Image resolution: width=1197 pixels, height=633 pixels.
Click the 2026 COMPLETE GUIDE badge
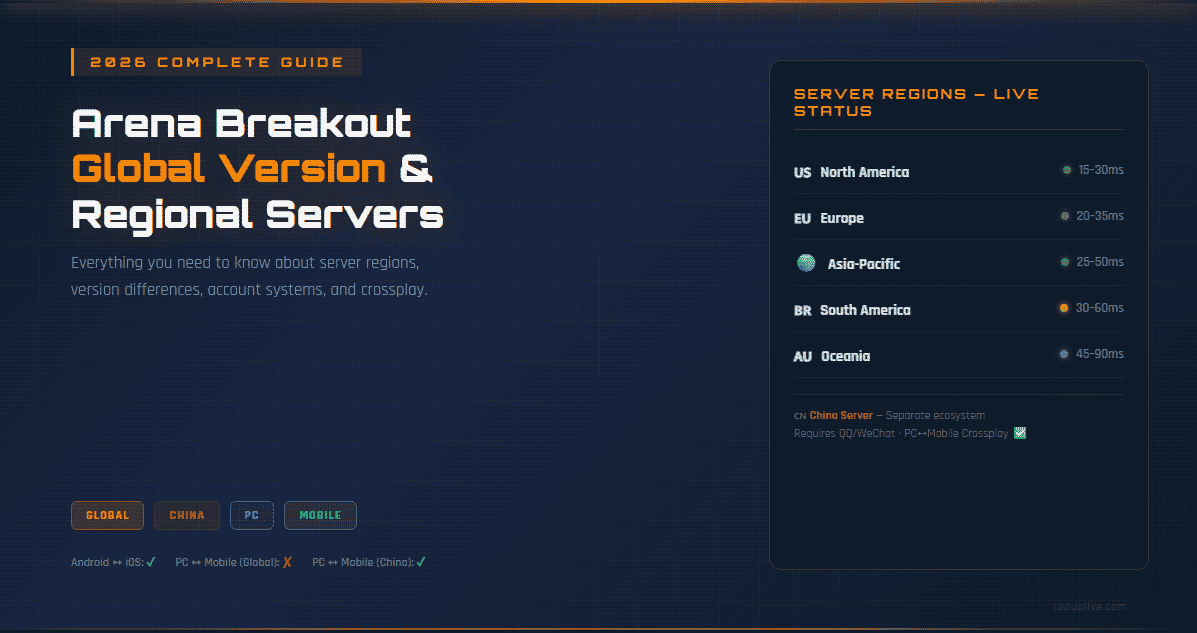[217, 63]
